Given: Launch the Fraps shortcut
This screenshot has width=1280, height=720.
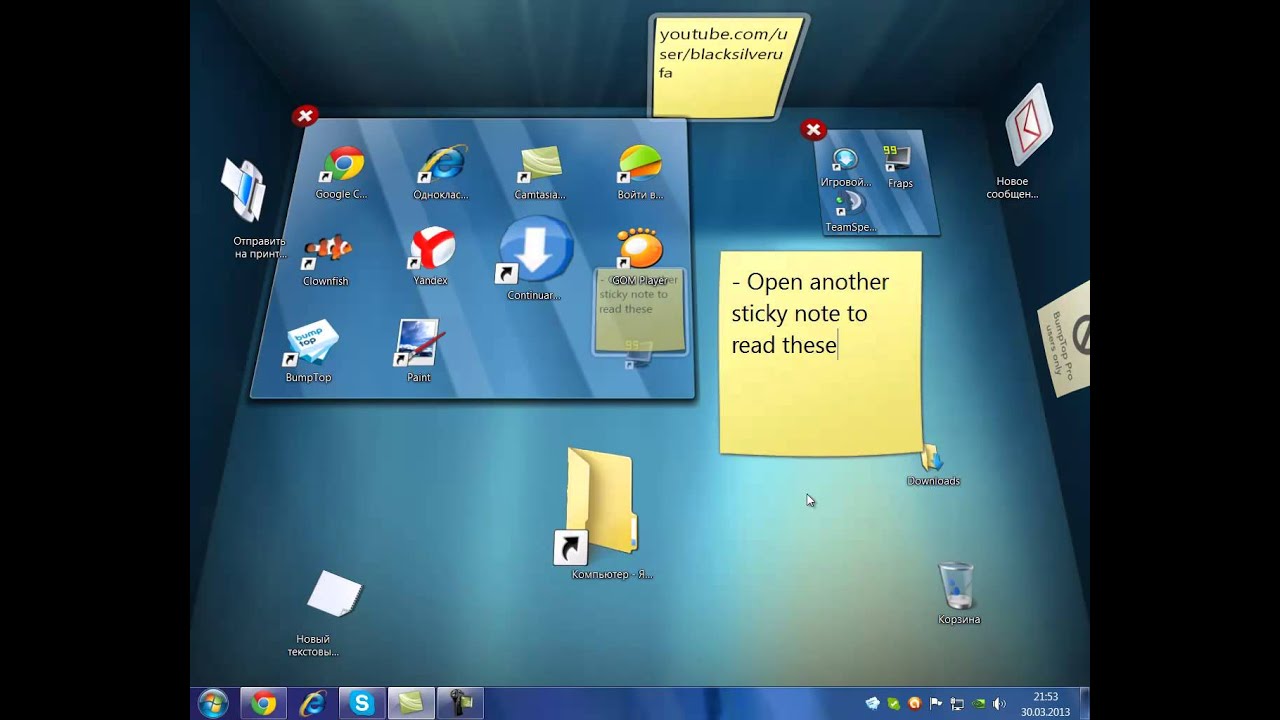Looking at the screenshot, I should [896, 160].
